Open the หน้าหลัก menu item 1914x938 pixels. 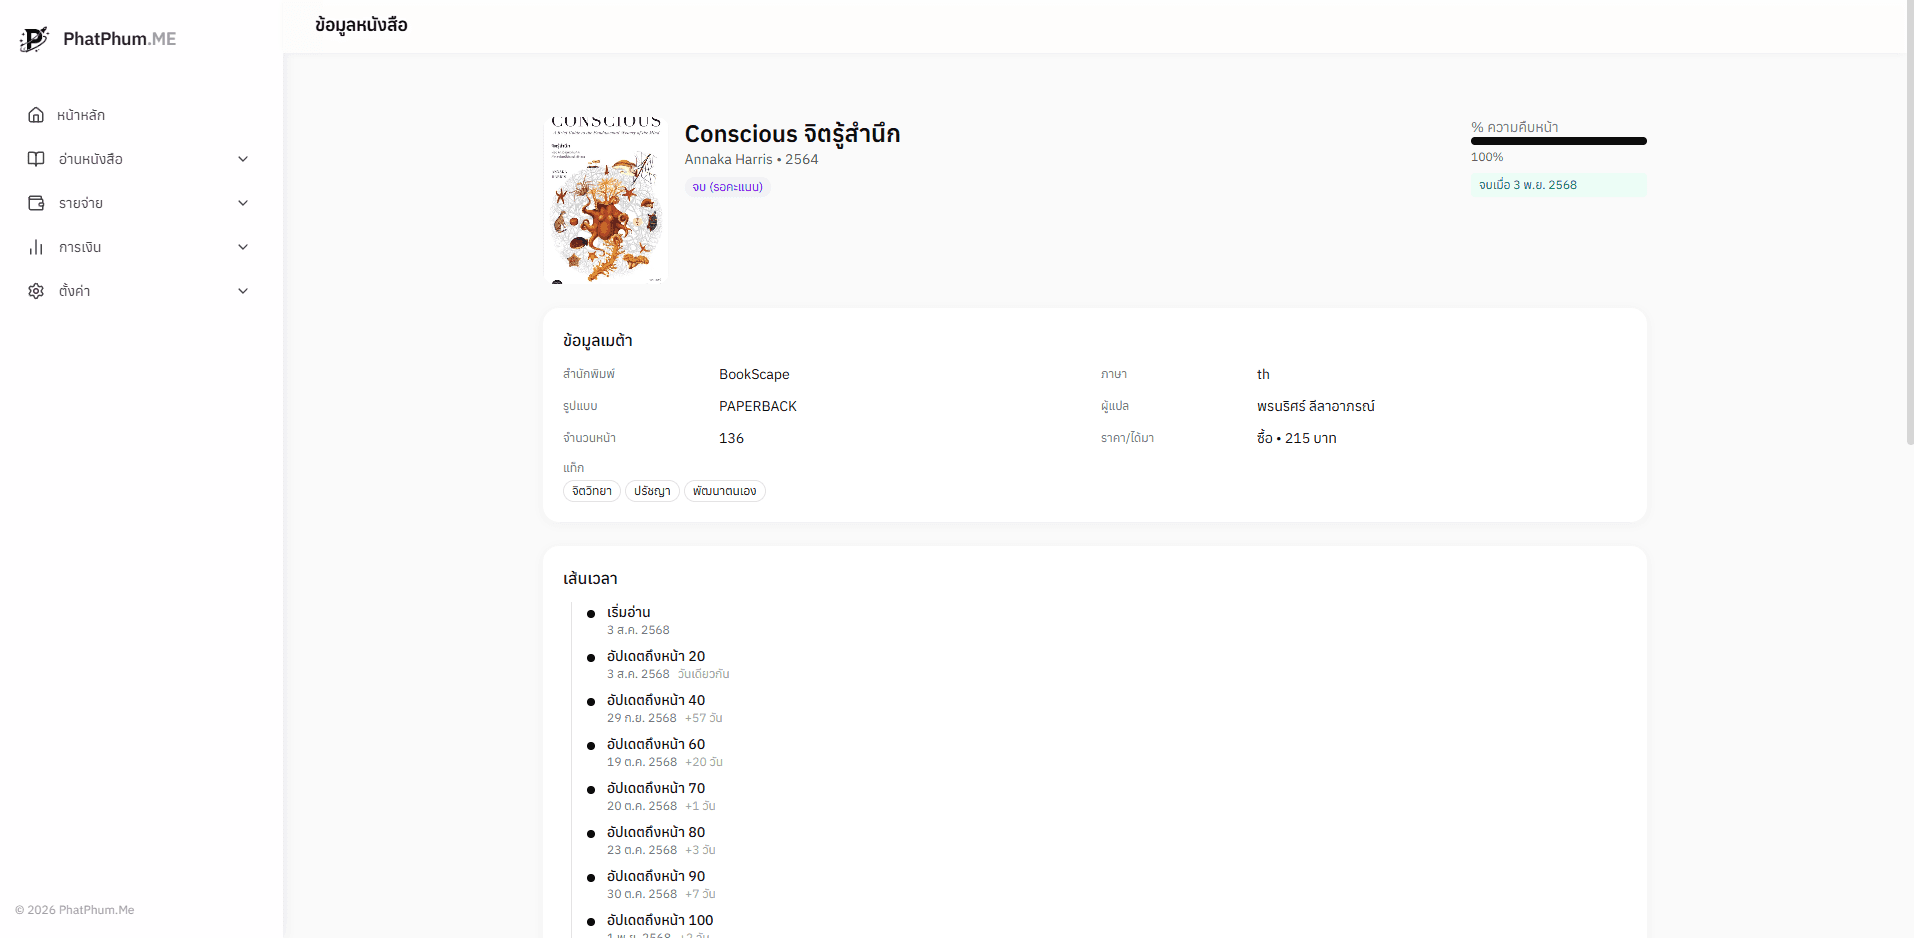tap(81, 115)
